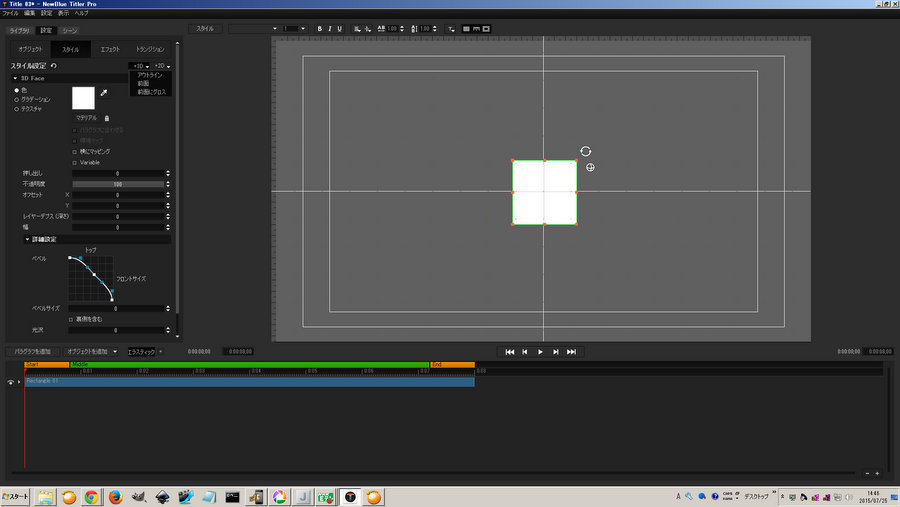Screen dimensions: 900x507
Task: Open Chrome from the taskbar
Action: point(91,497)
